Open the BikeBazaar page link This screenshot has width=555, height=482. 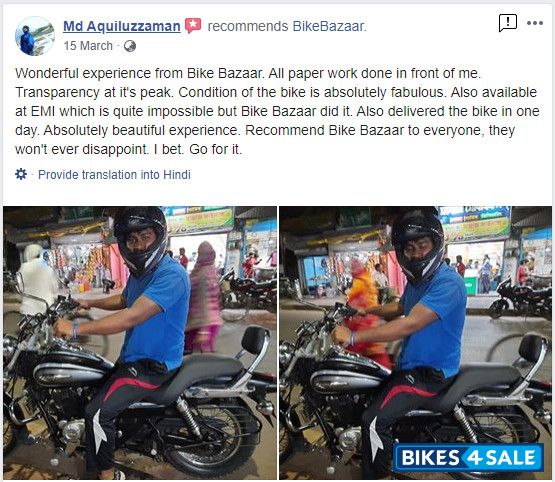tap(329, 26)
